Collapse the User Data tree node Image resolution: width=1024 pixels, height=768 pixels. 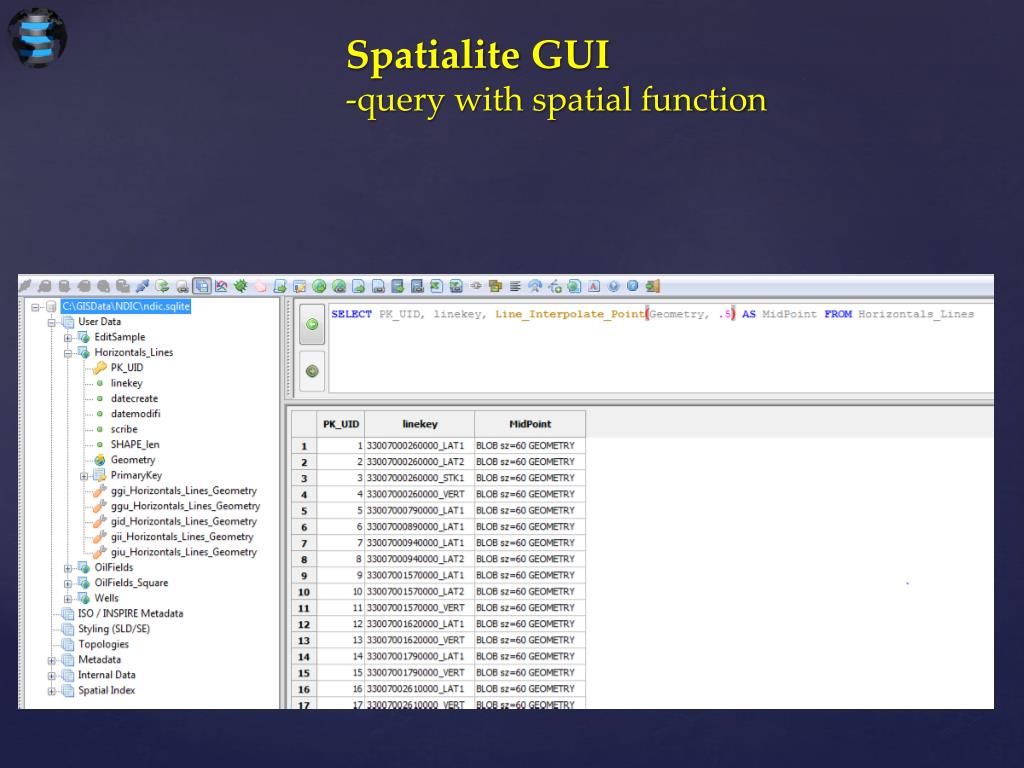click(x=52, y=322)
